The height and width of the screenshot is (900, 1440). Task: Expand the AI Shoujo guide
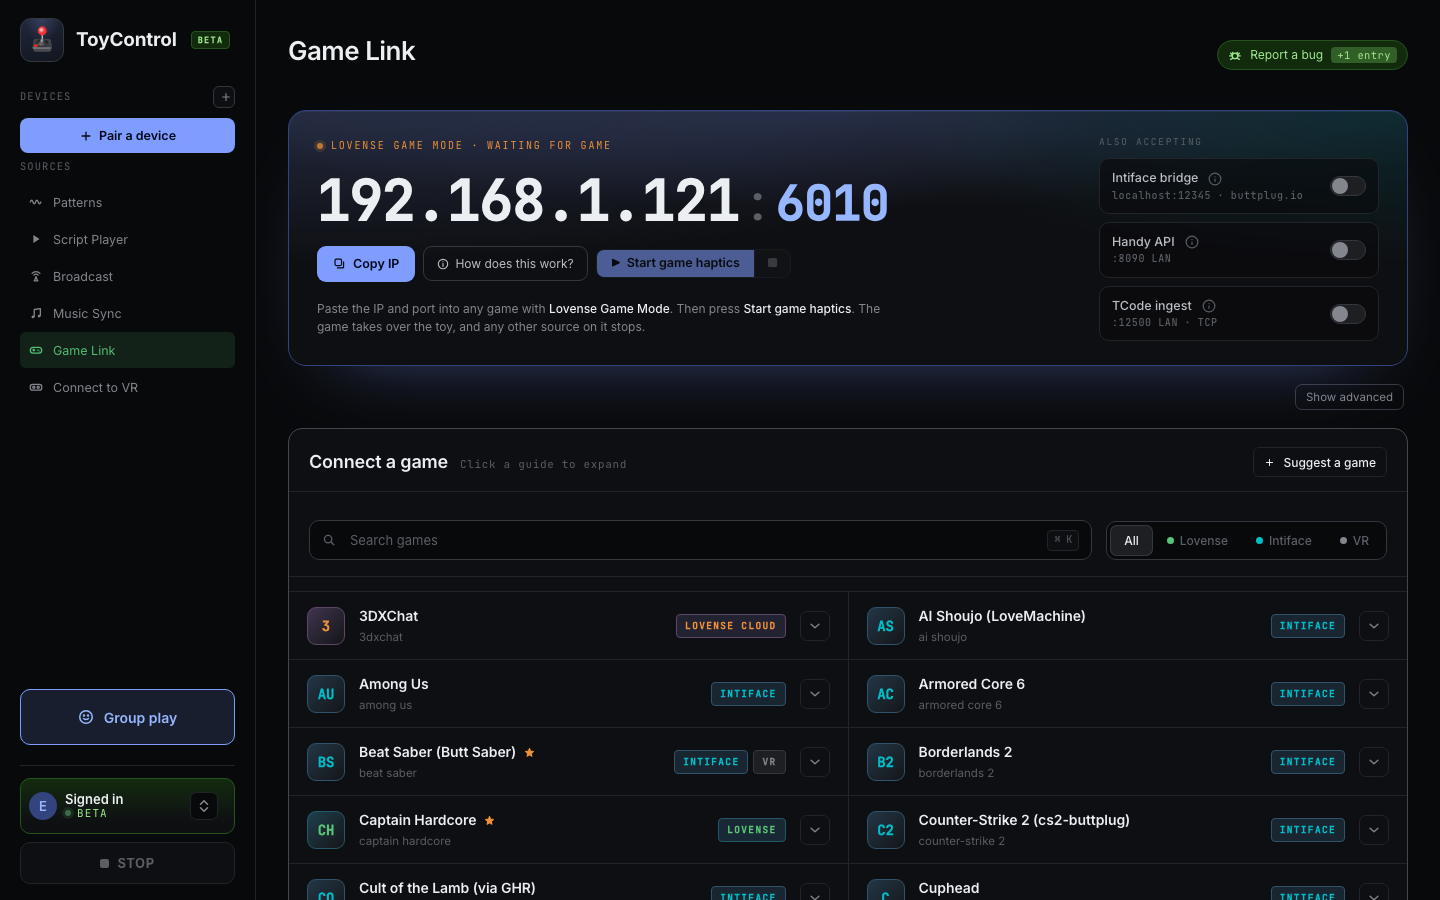click(x=1374, y=626)
